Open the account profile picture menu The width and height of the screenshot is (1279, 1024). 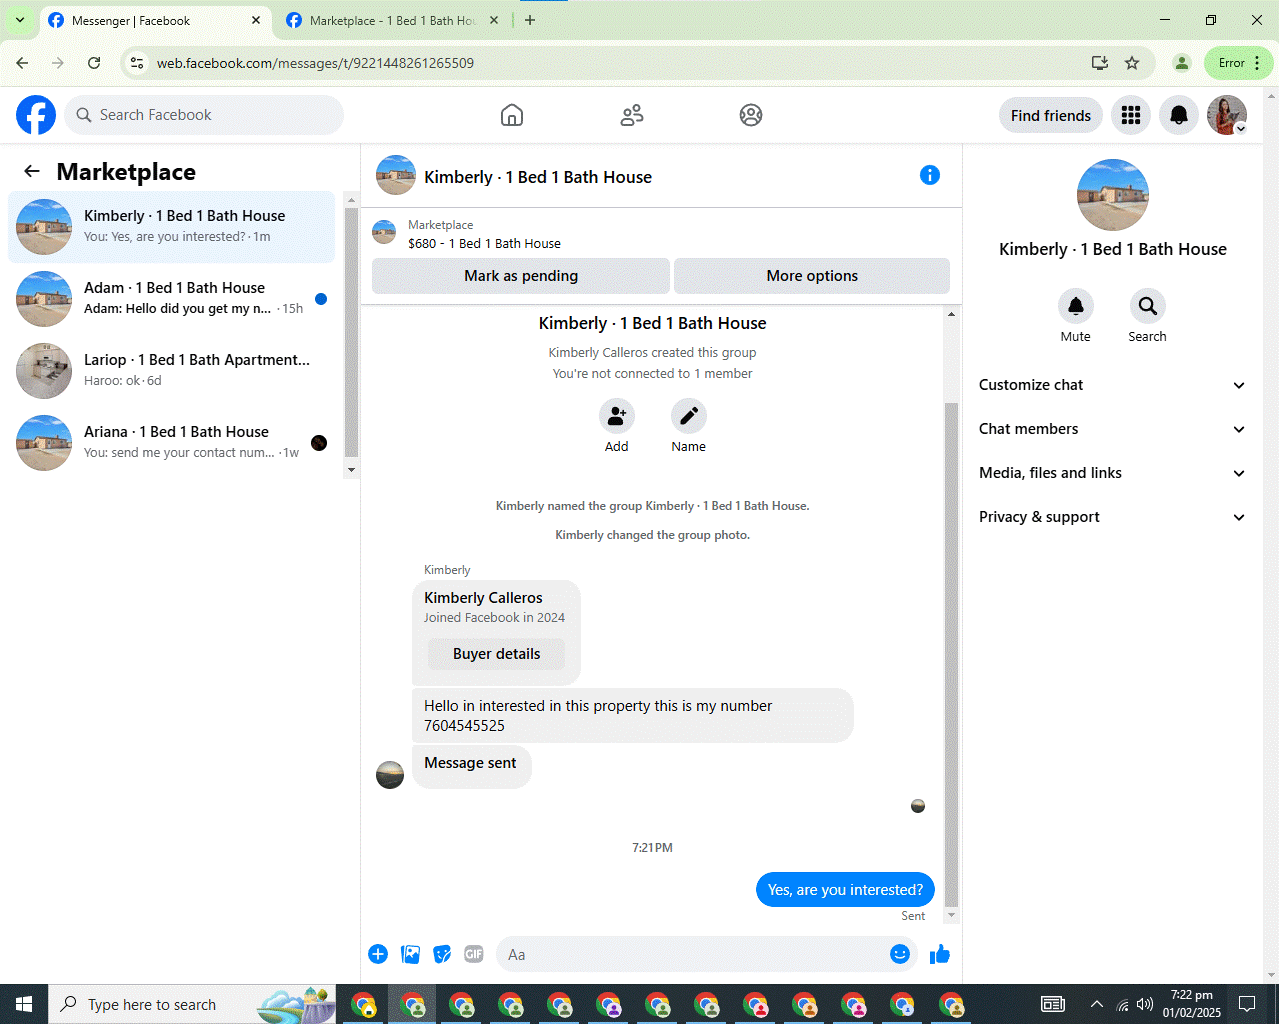1227,115
